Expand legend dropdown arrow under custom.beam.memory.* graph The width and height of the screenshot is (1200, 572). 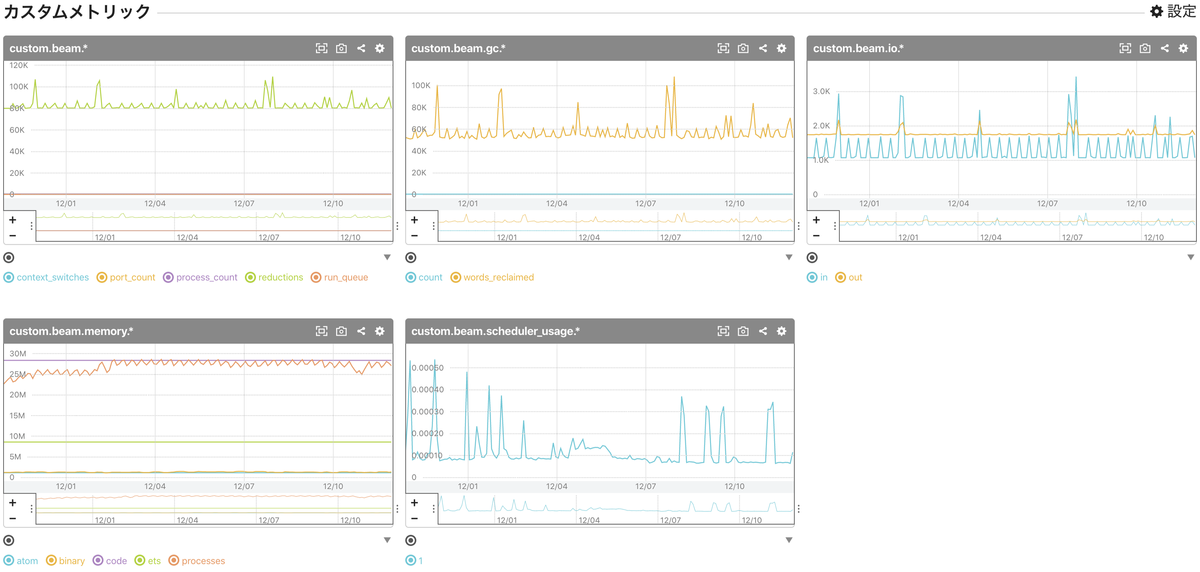387,540
